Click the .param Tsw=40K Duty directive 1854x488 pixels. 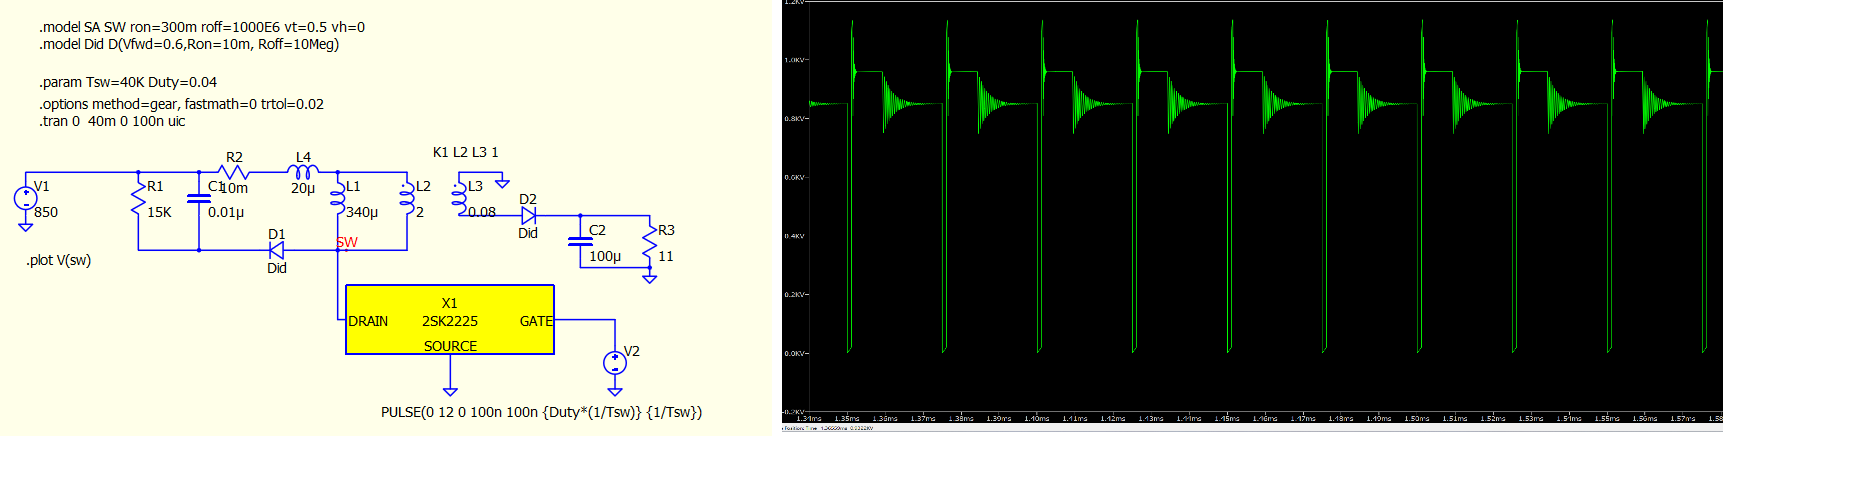pyautogui.click(x=128, y=82)
